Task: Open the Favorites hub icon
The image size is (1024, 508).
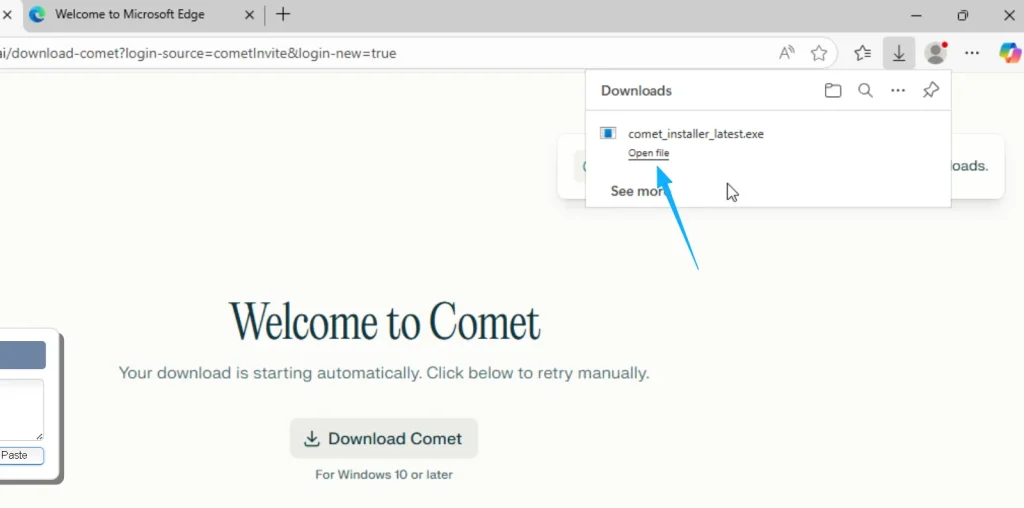Action: coord(863,53)
